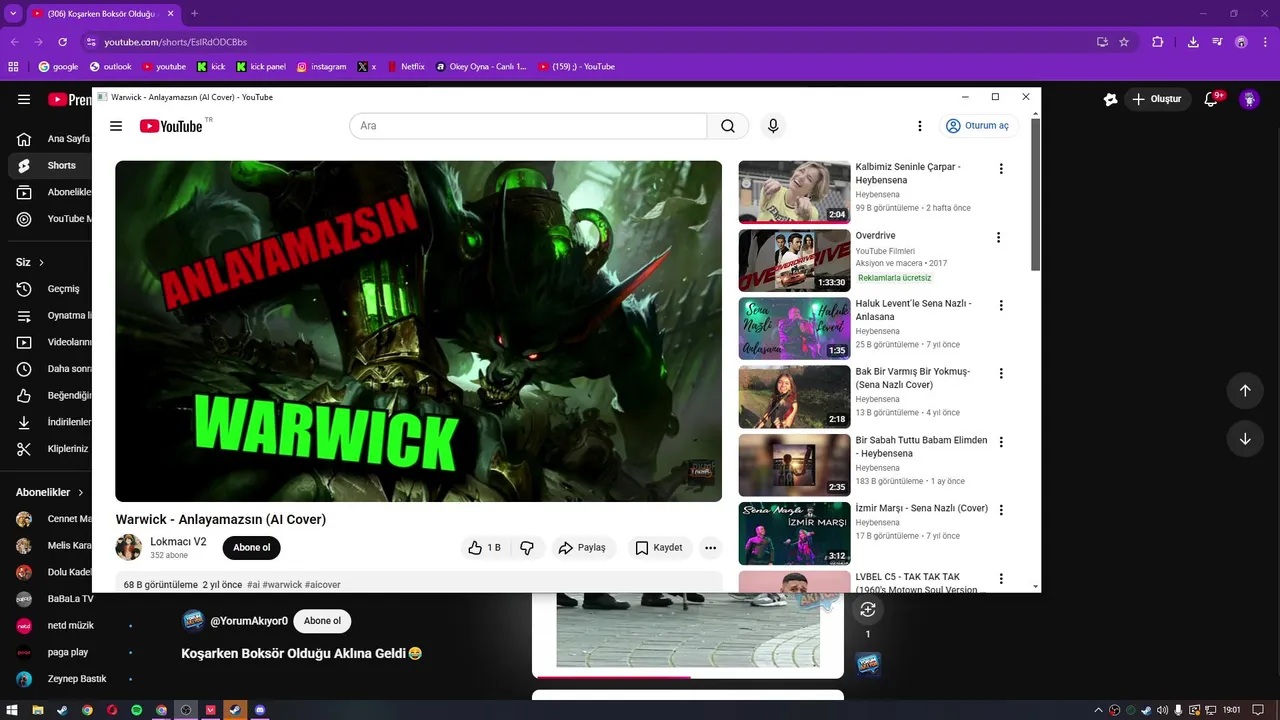Subscribe to Lokmacı V2 with Abone ol
1280x720 pixels.
click(x=252, y=548)
